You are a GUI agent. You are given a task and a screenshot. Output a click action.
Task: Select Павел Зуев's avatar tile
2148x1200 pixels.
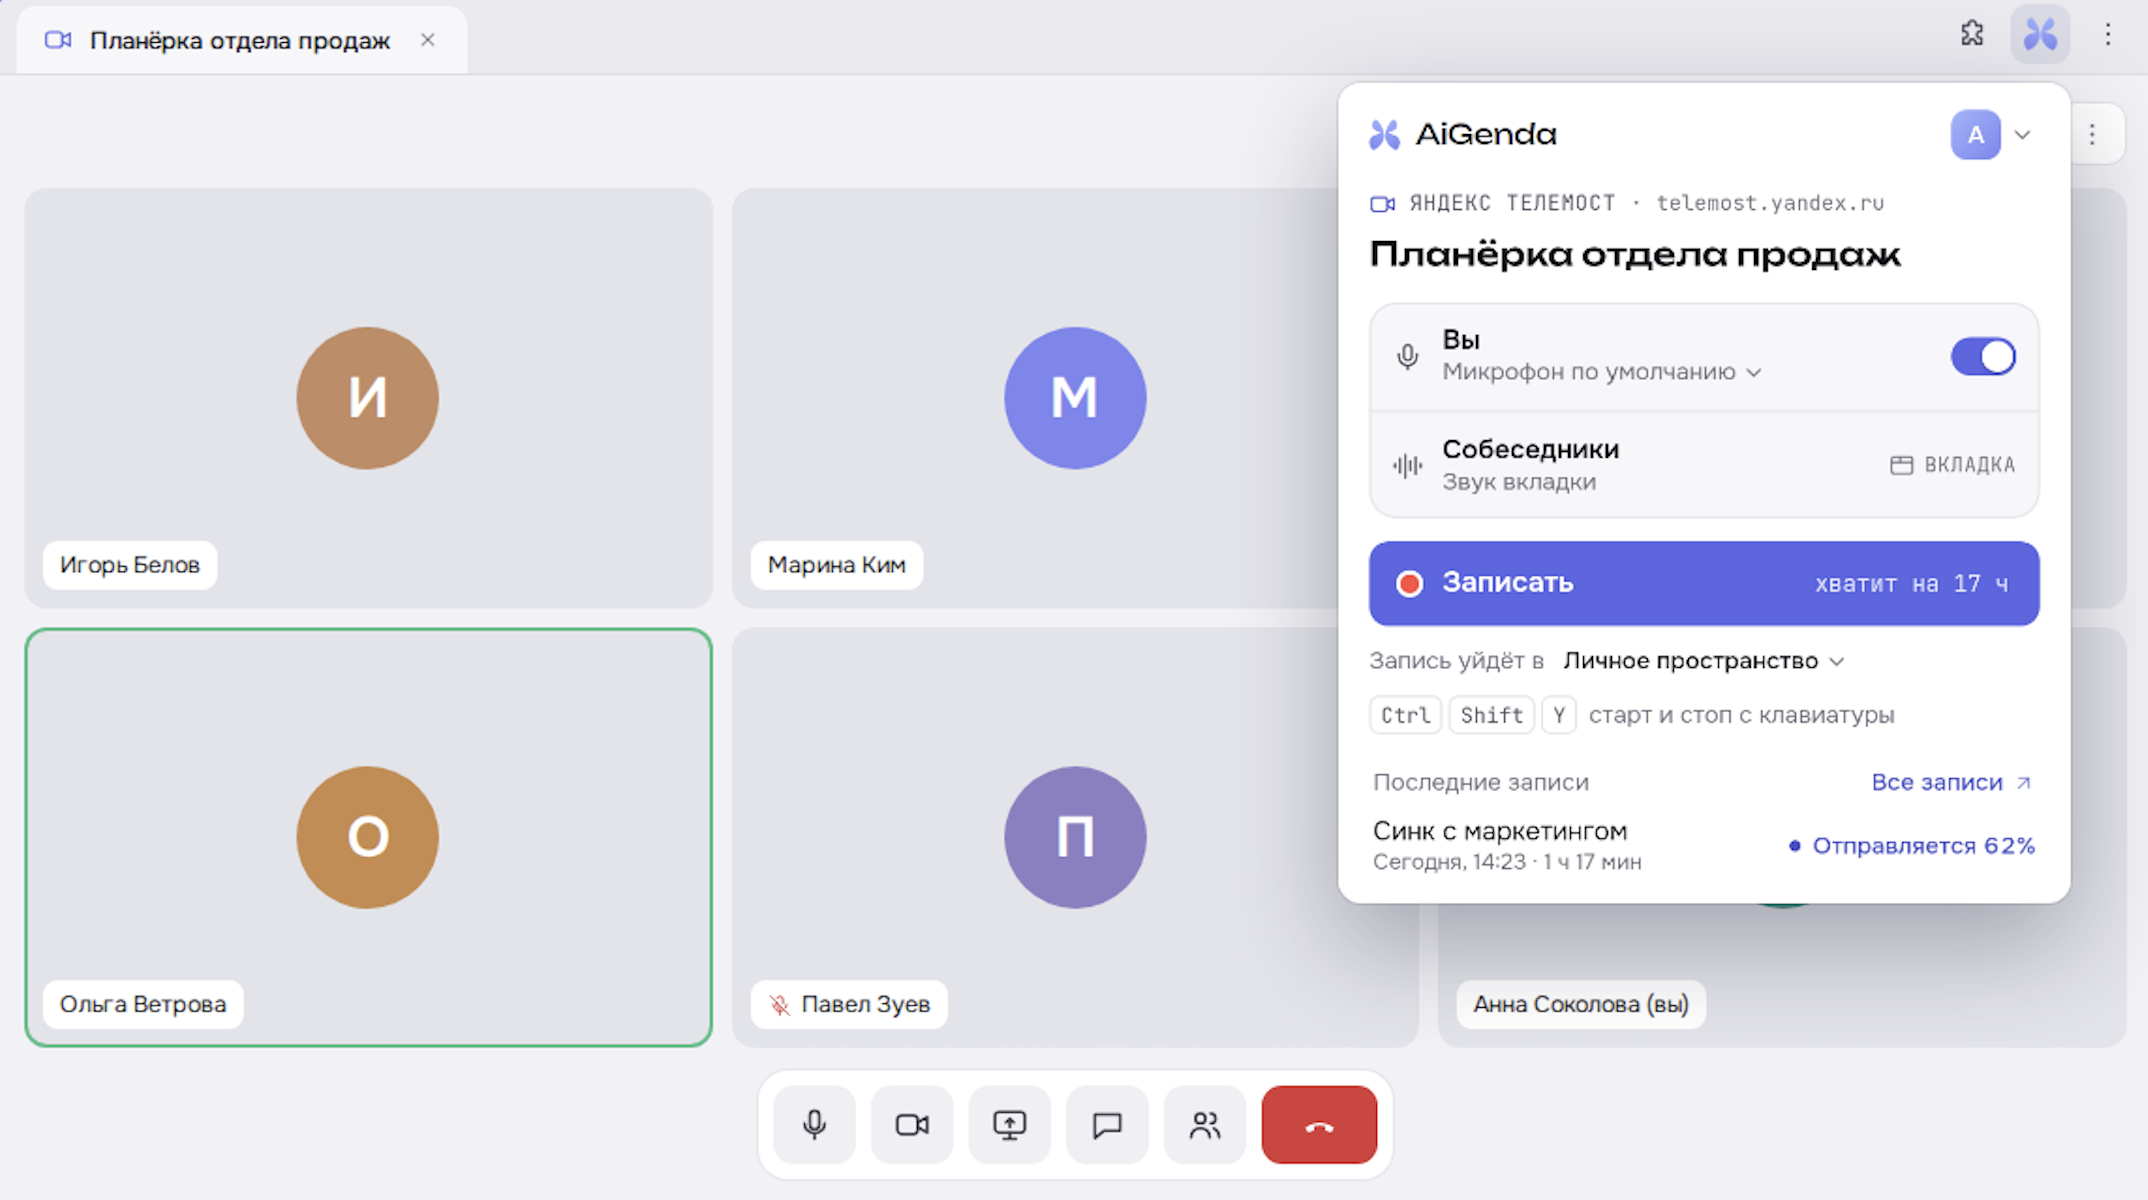coord(1075,837)
